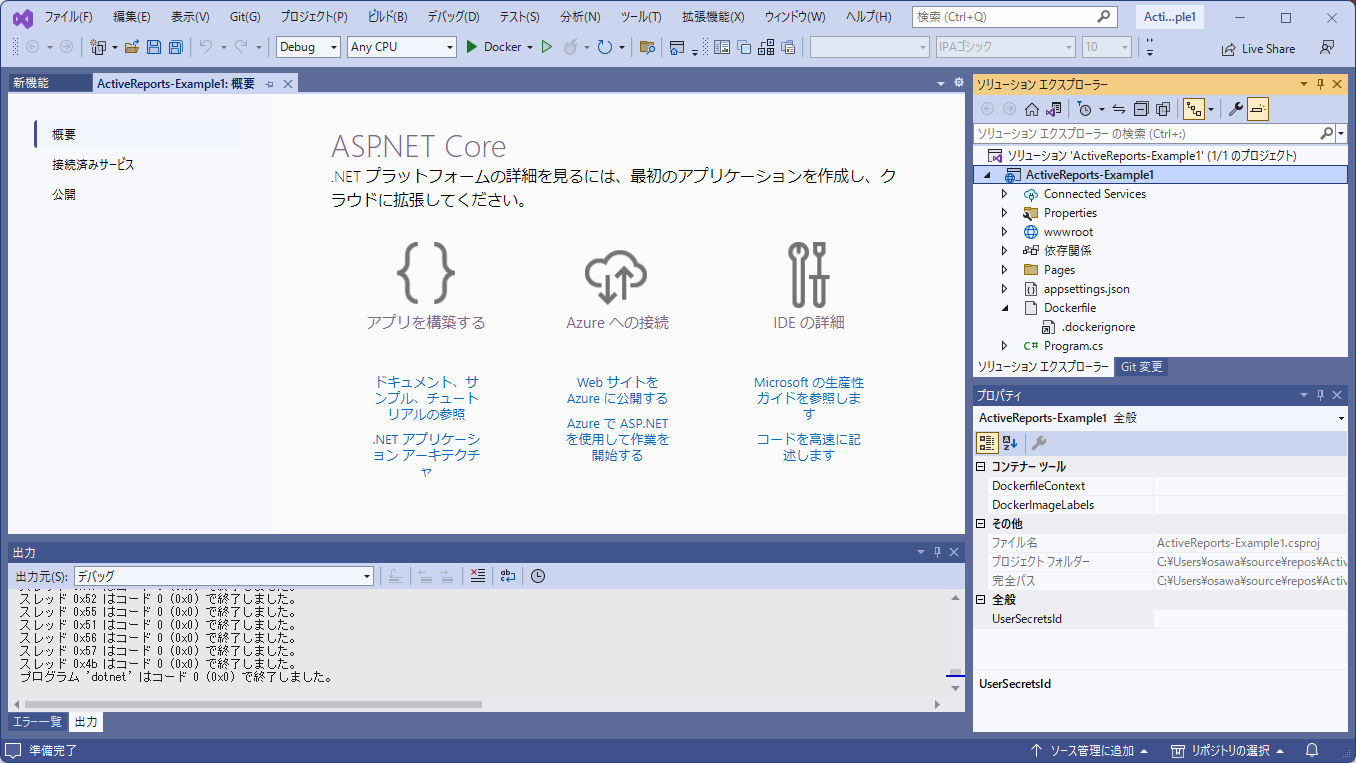The image size is (1356, 763).
Task: Click the clock timestamp icon in Output toolbar
Action: [x=538, y=576]
